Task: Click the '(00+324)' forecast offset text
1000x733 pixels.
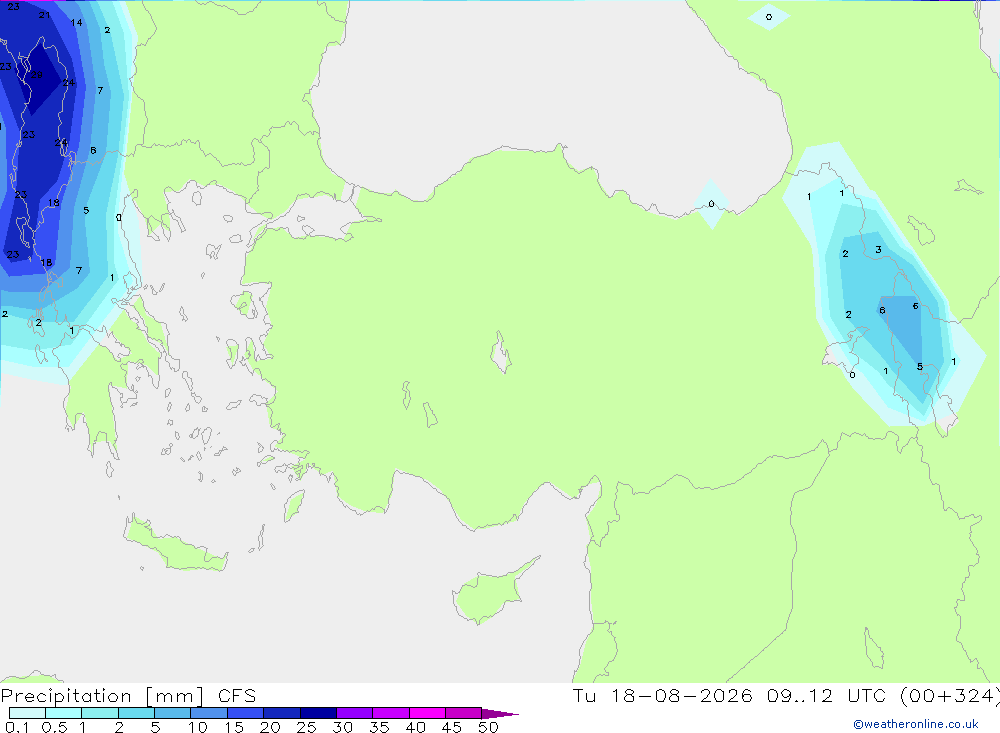Action: point(949,695)
